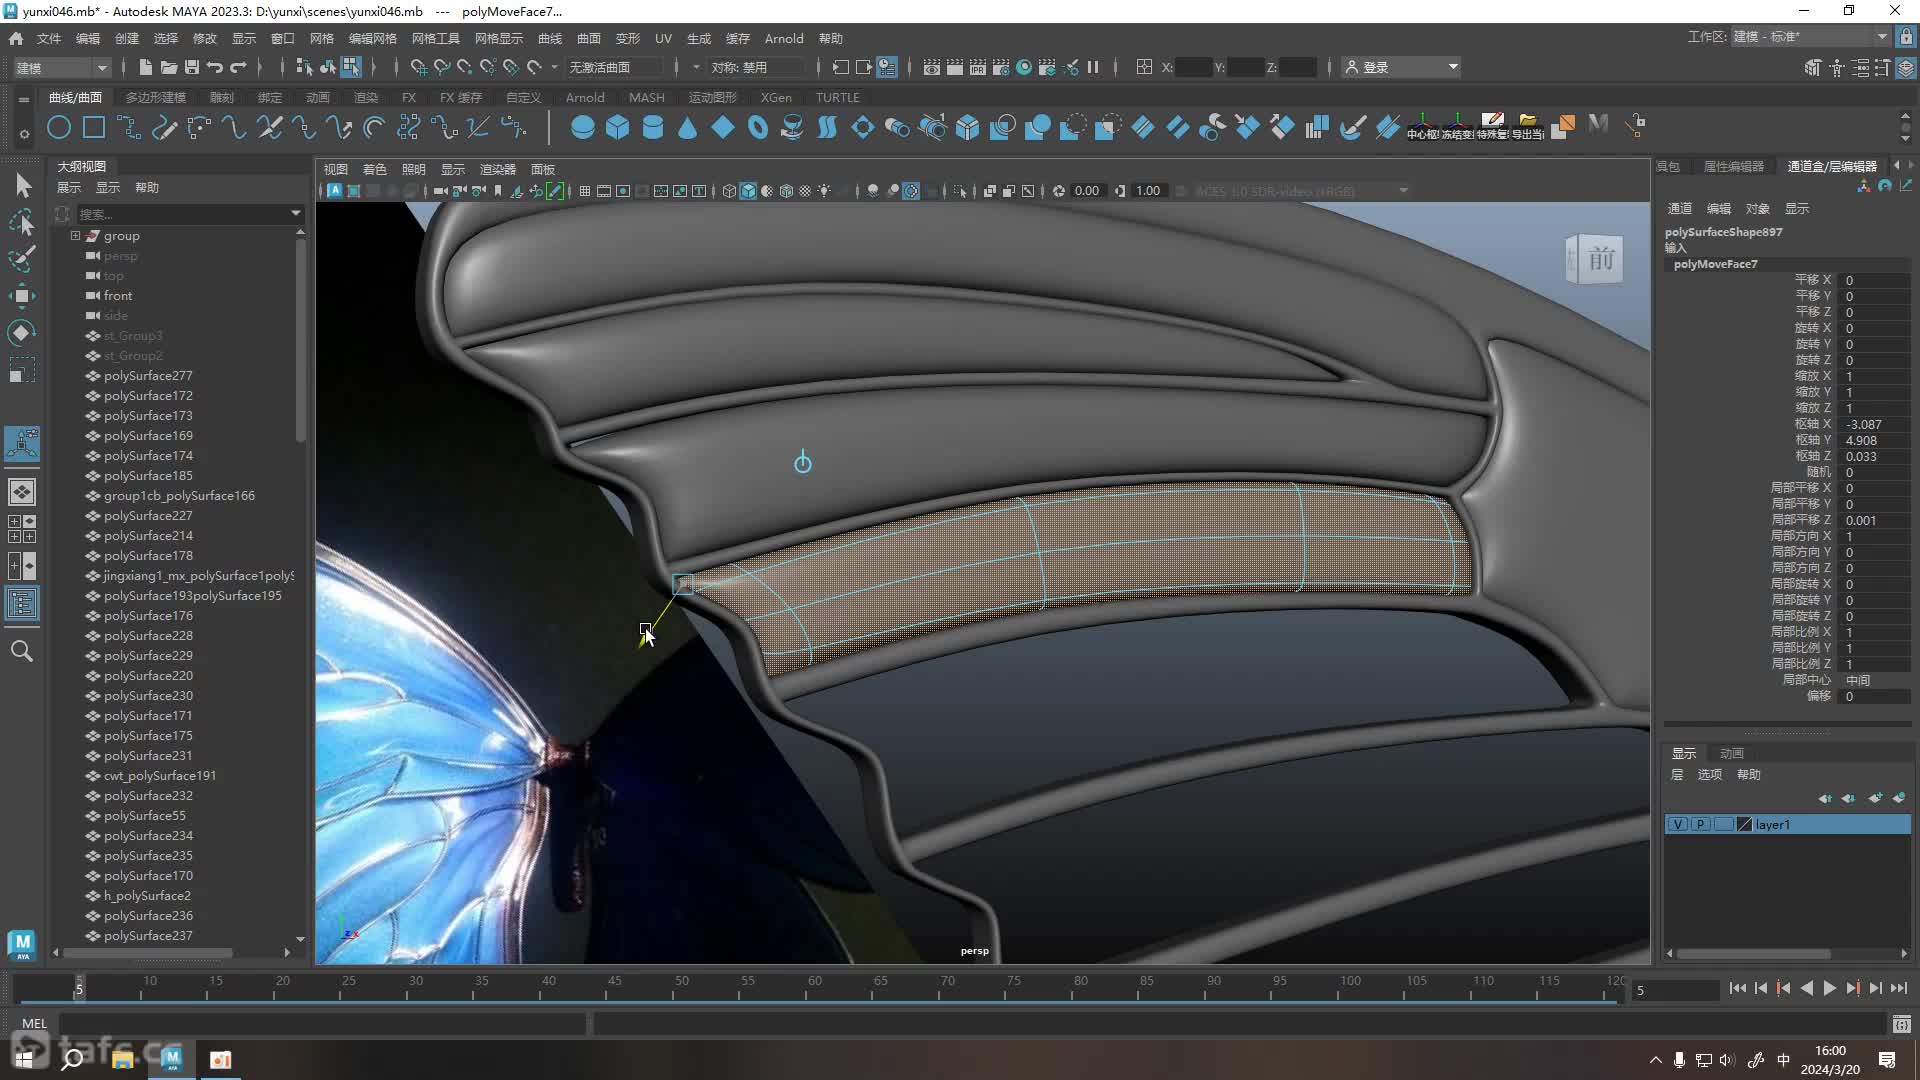
Task: Toggle the script editor button at bottom right
Action: pyautogui.click(x=1901, y=1024)
